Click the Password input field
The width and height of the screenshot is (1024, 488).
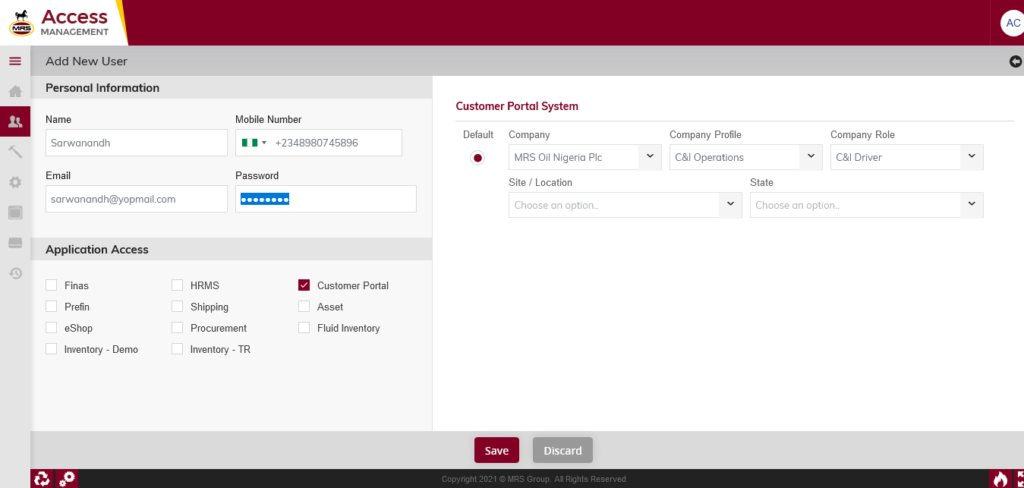tap(326, 199)
